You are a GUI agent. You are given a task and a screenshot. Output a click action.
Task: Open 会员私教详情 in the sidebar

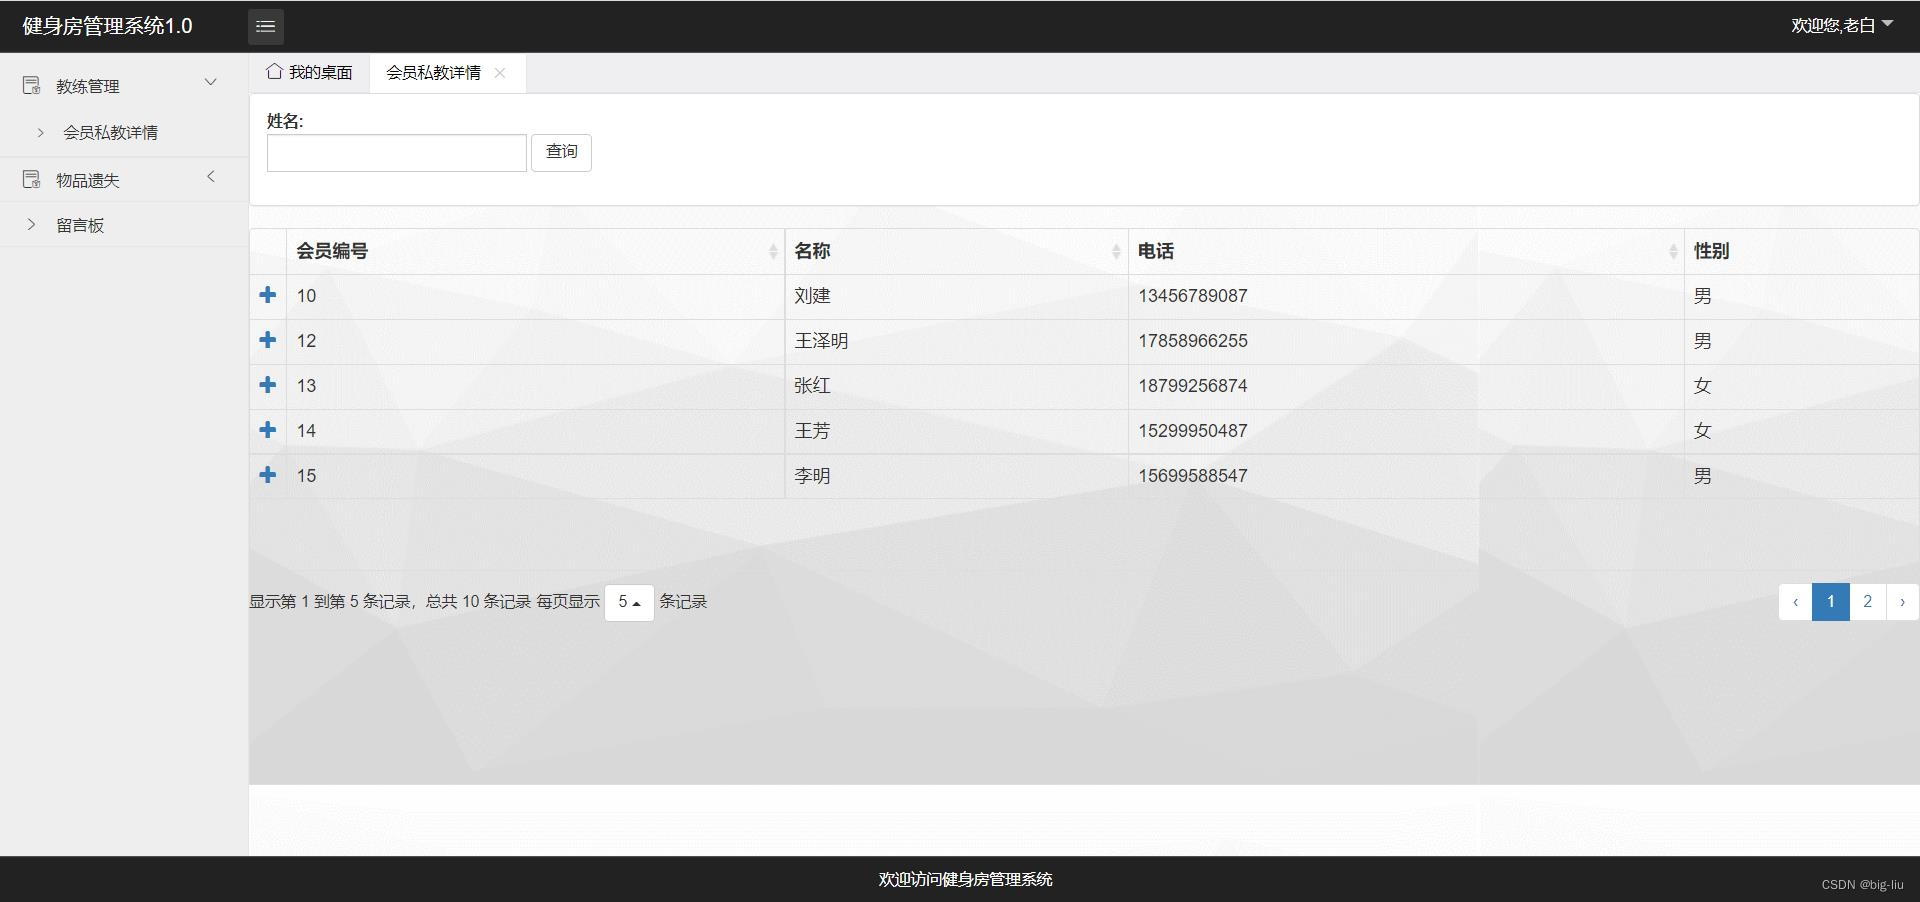pos(110,132)
